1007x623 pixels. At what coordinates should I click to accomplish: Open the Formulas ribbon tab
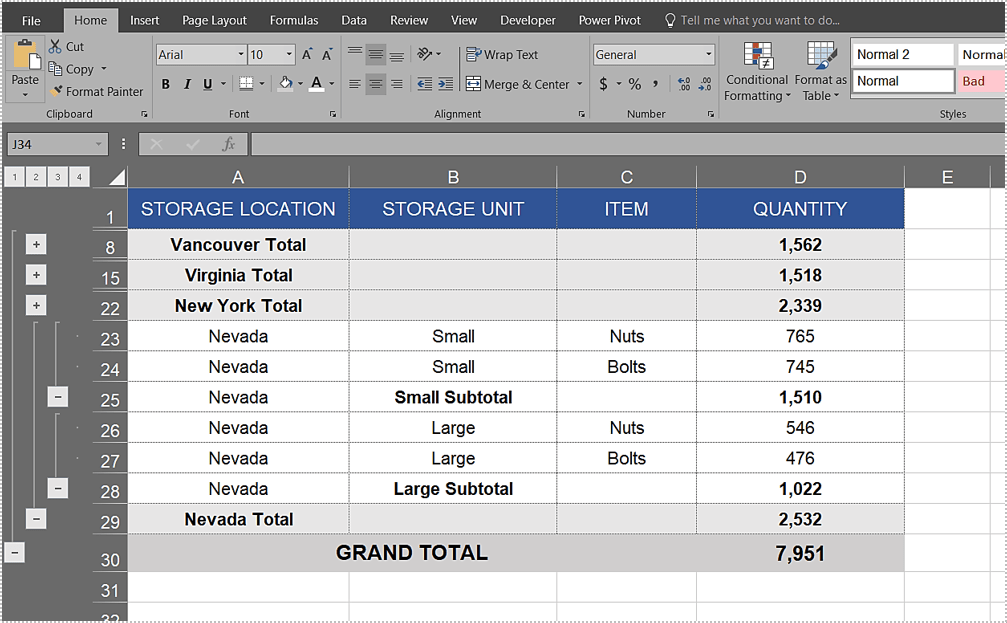294,20
